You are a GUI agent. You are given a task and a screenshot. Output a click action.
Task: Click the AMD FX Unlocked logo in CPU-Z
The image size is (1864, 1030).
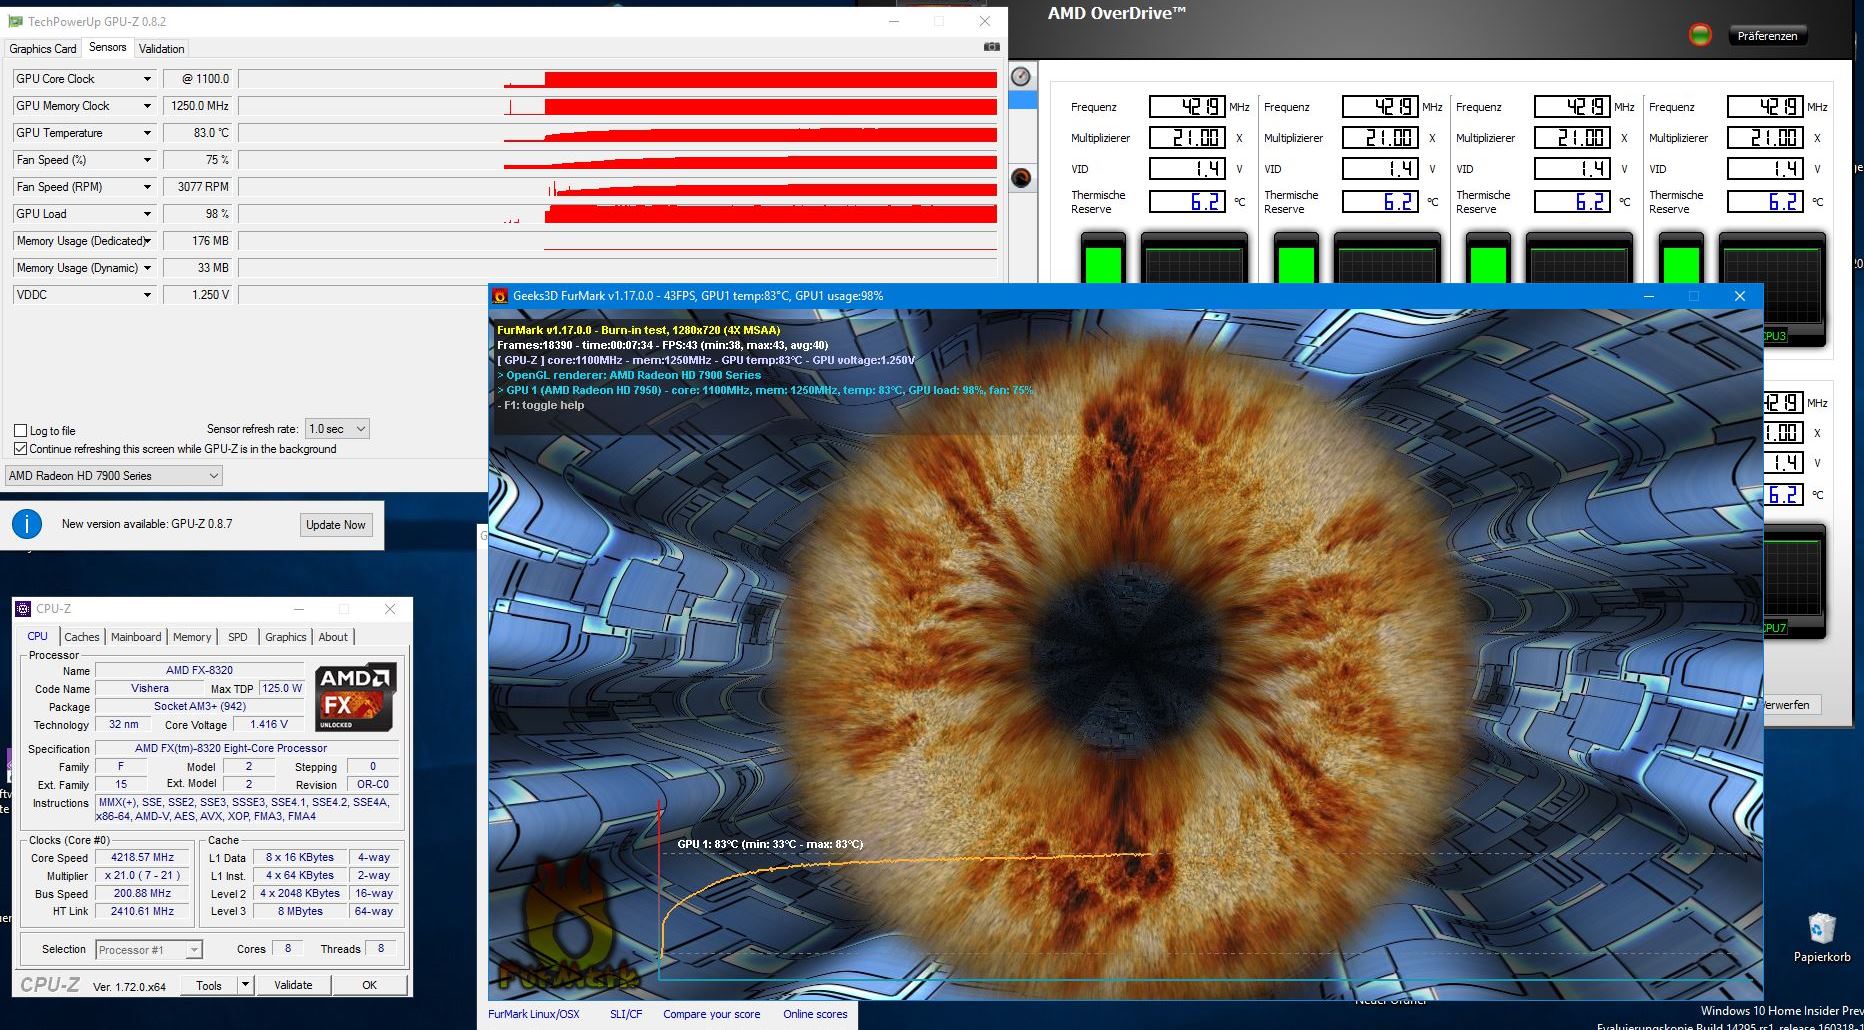point(356,697)
